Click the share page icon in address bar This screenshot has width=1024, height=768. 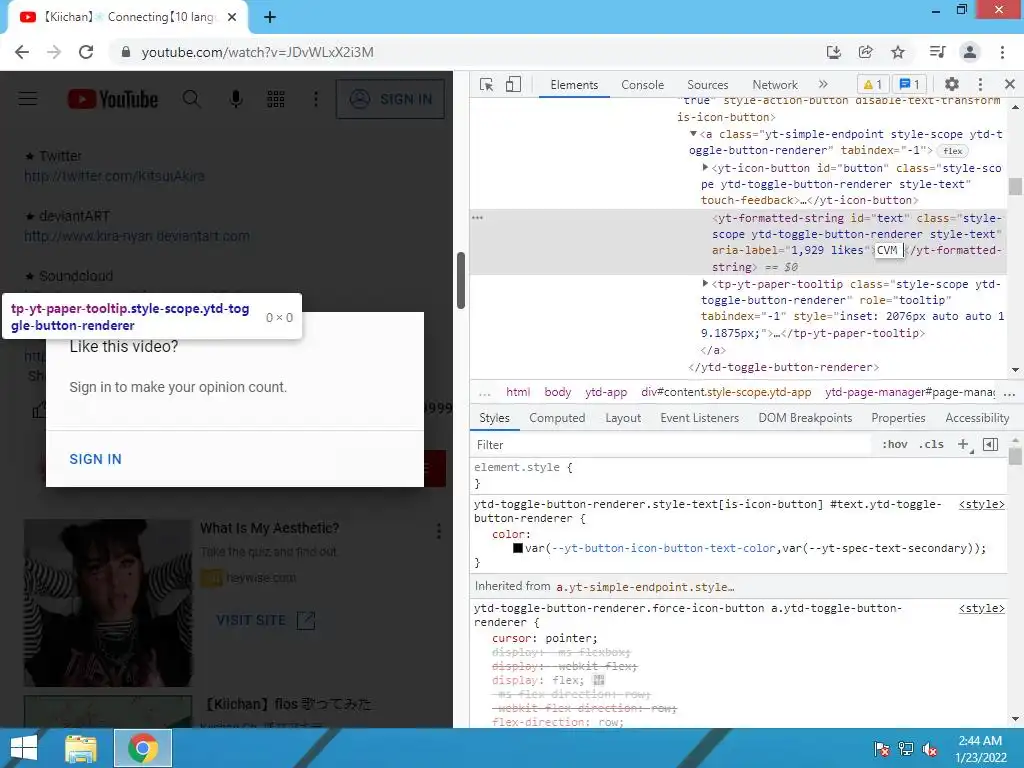point(866,52)
